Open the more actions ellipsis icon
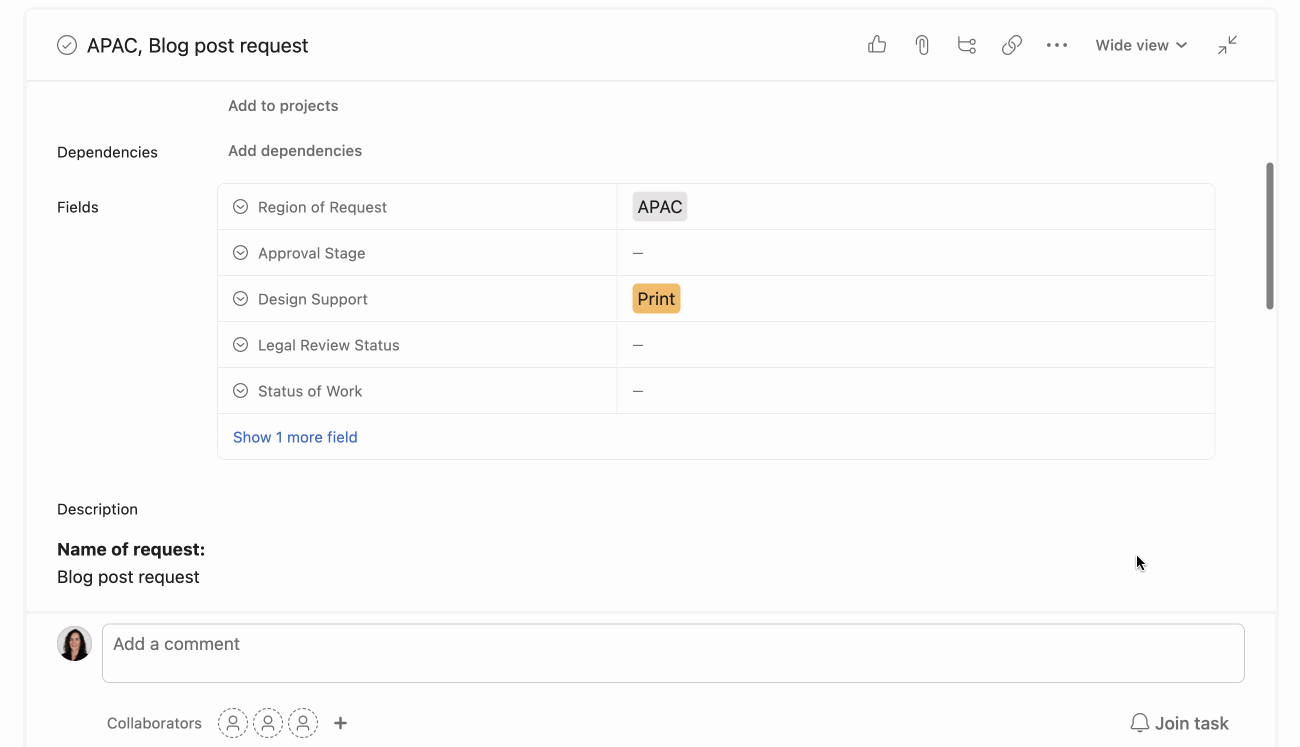 tap(1056, 45)
